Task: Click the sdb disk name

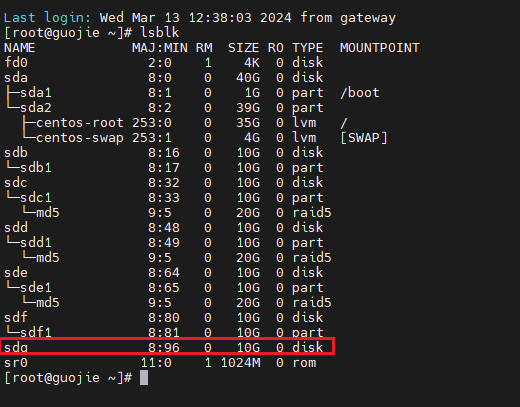Action: [16, 153]
